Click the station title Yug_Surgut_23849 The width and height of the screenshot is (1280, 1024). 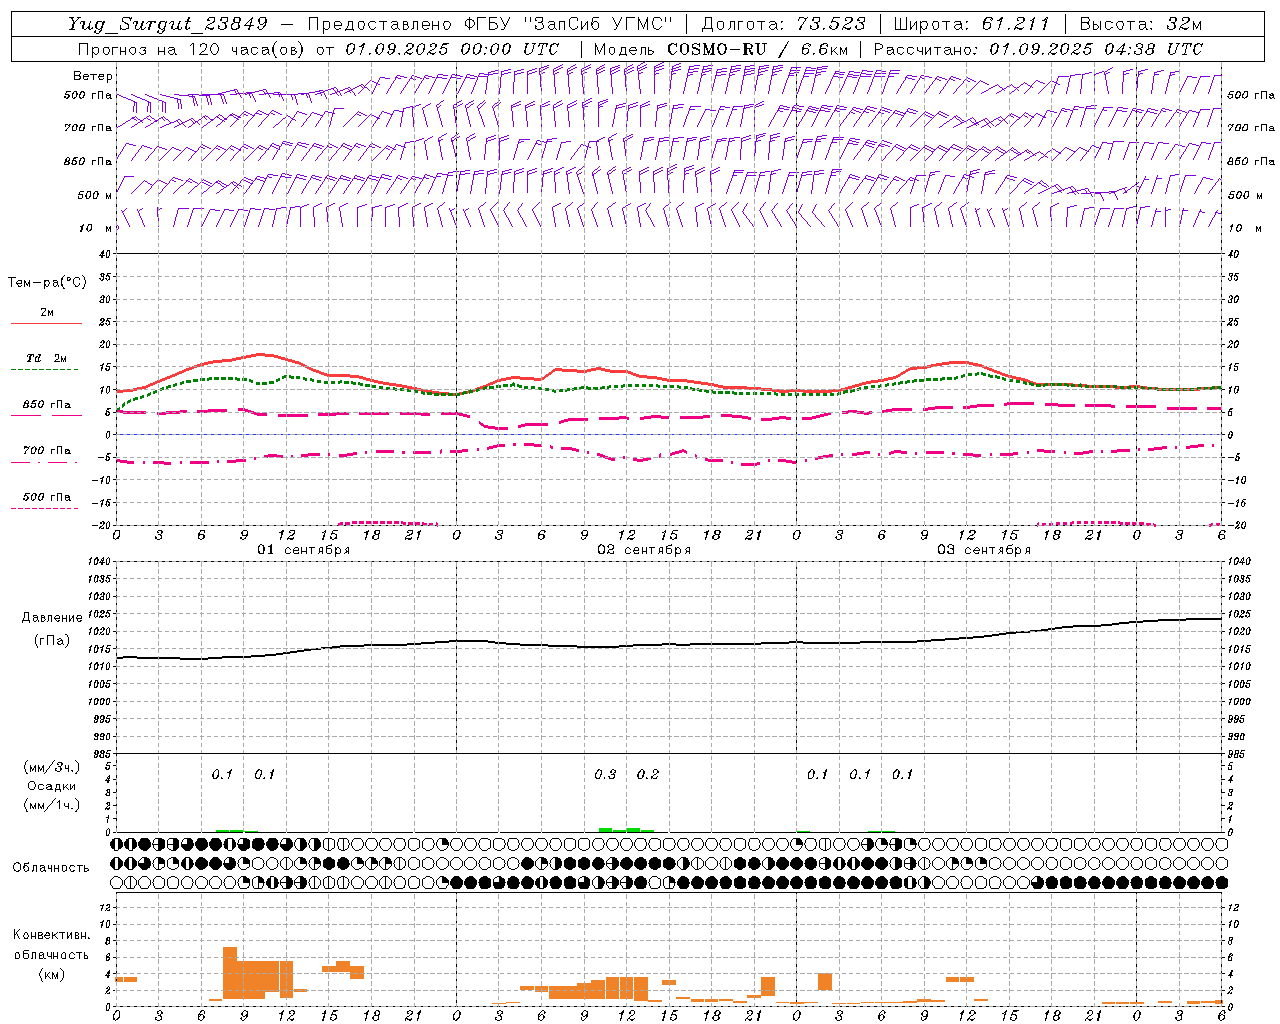[168, 24]
